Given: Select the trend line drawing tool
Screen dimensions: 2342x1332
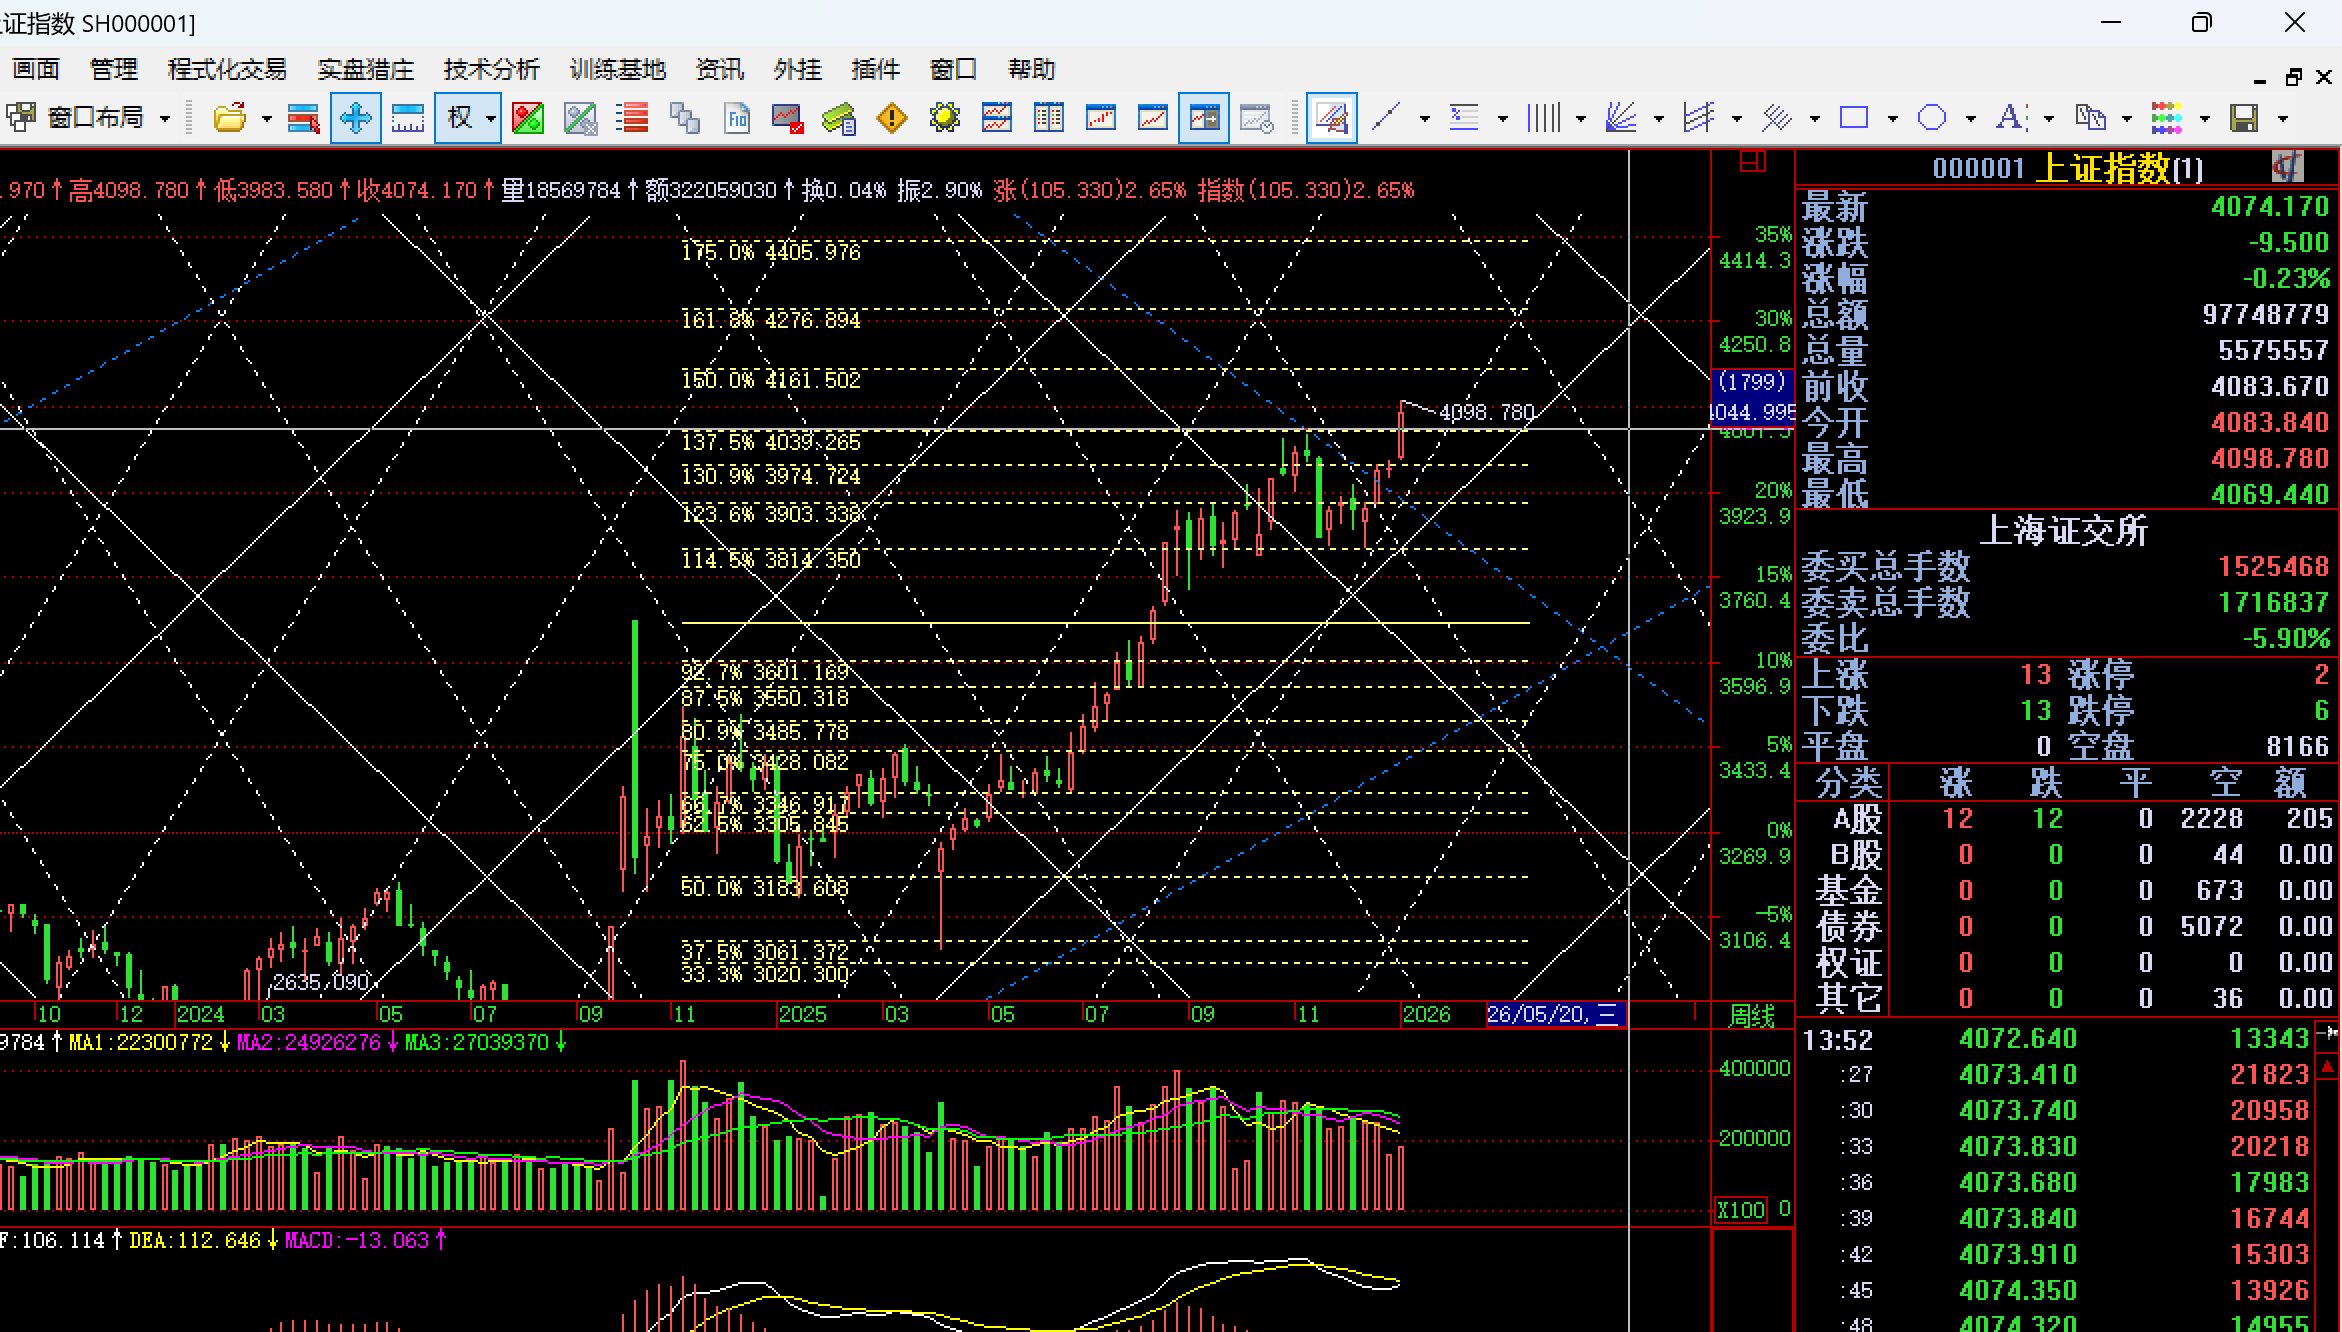Looking at the screenshot, I should (x=1386, y=118).
